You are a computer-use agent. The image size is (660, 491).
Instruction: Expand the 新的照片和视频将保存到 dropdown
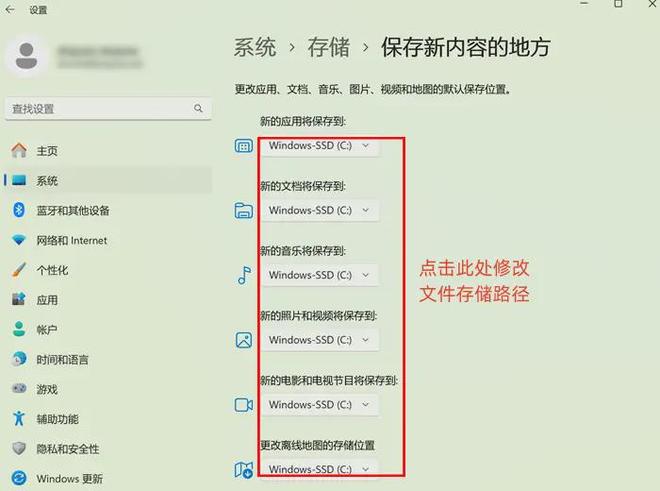coord(319,339)
